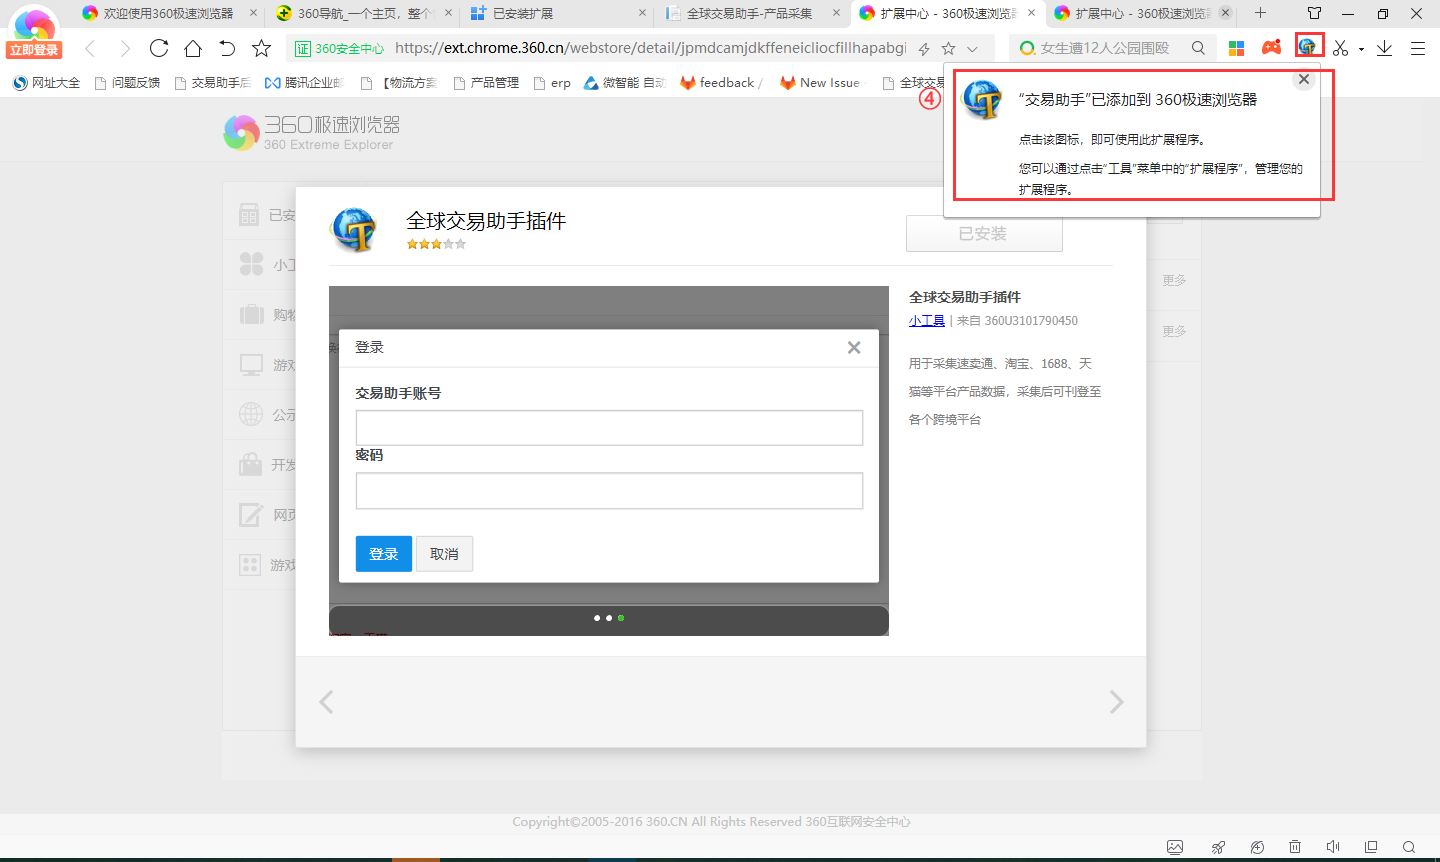The height and width of the screenshot is (862, 1440).
Task: Click the trade assistant extension toolbar icon
Action: 1308,46
